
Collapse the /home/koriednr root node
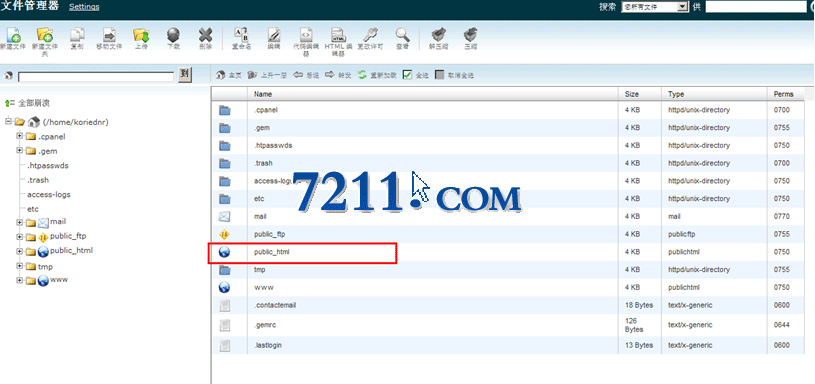(x=8, y=121)
